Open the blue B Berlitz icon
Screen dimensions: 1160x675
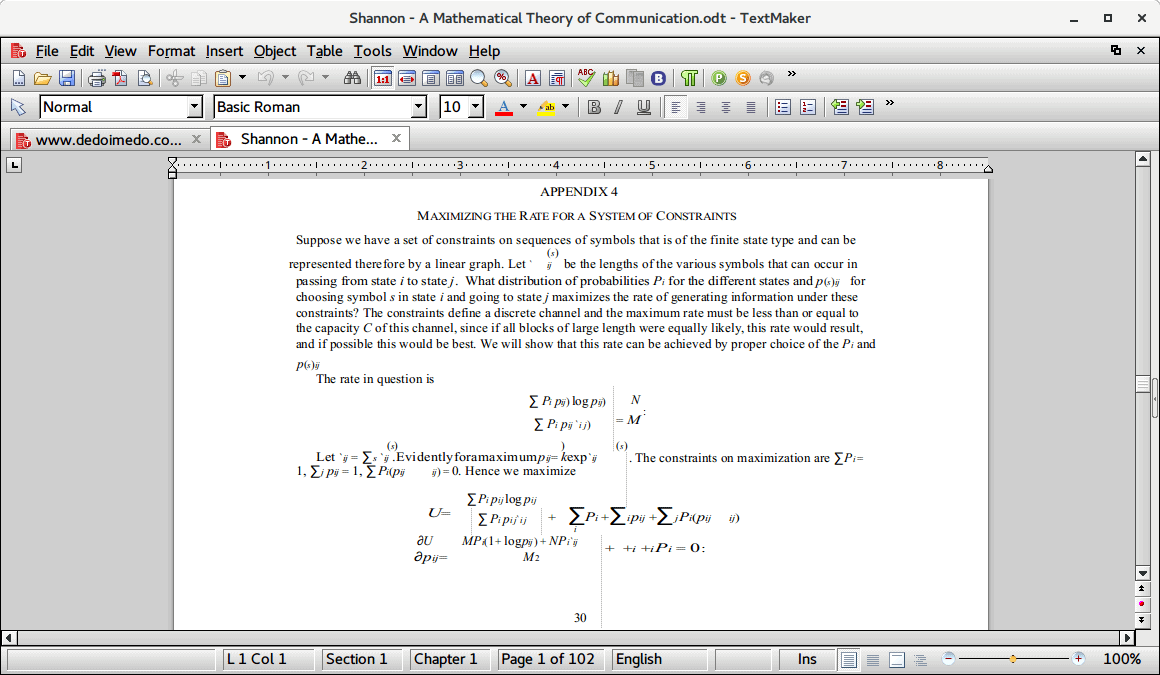click(x=658, y=78)
